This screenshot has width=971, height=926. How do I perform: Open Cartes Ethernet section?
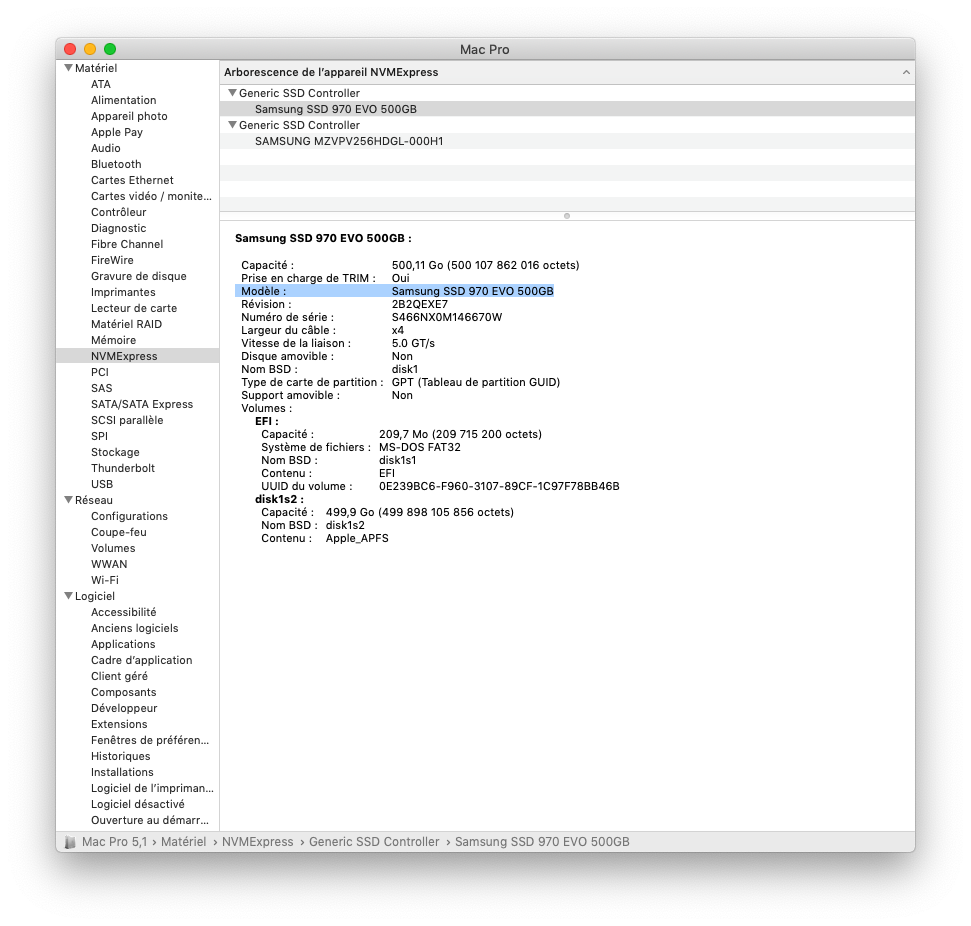(x=132, y=180)
